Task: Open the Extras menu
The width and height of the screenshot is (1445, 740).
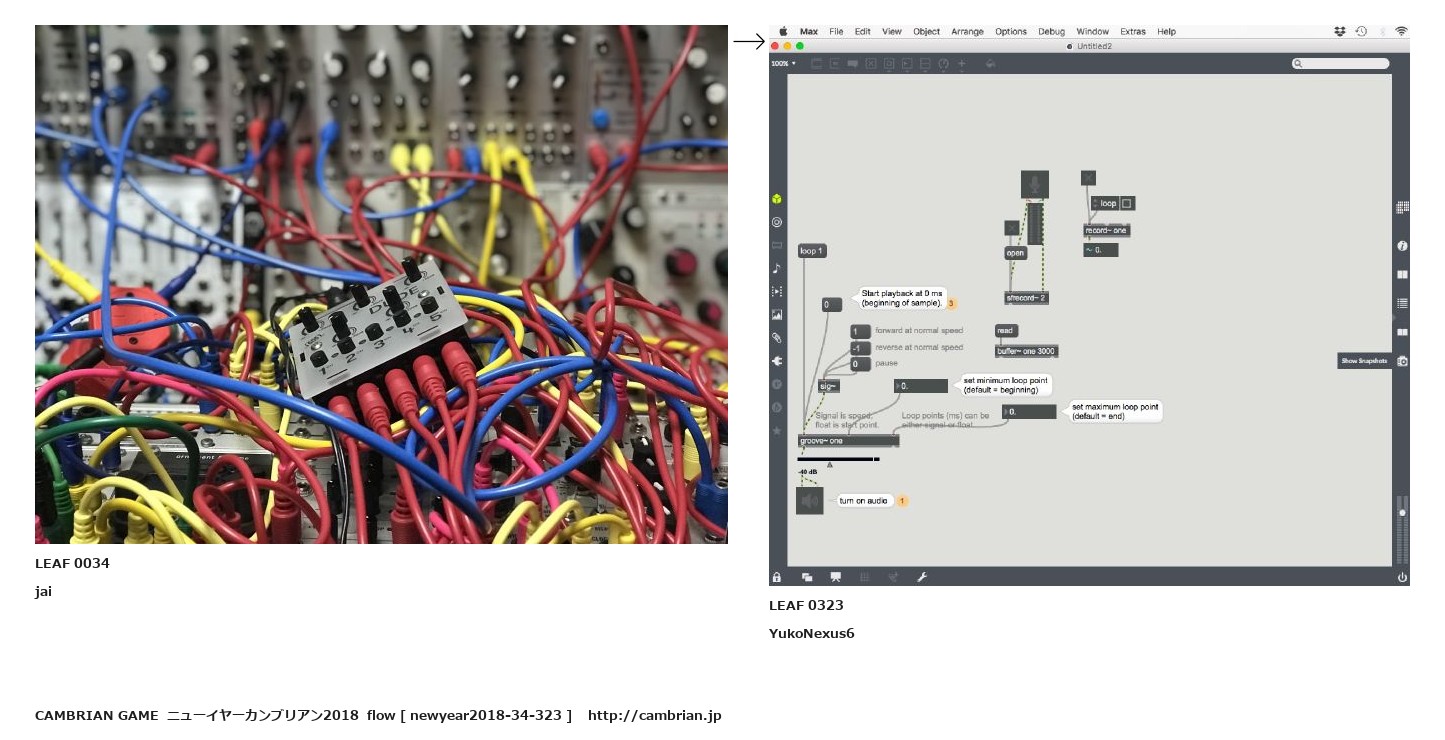Action: 1132,32
